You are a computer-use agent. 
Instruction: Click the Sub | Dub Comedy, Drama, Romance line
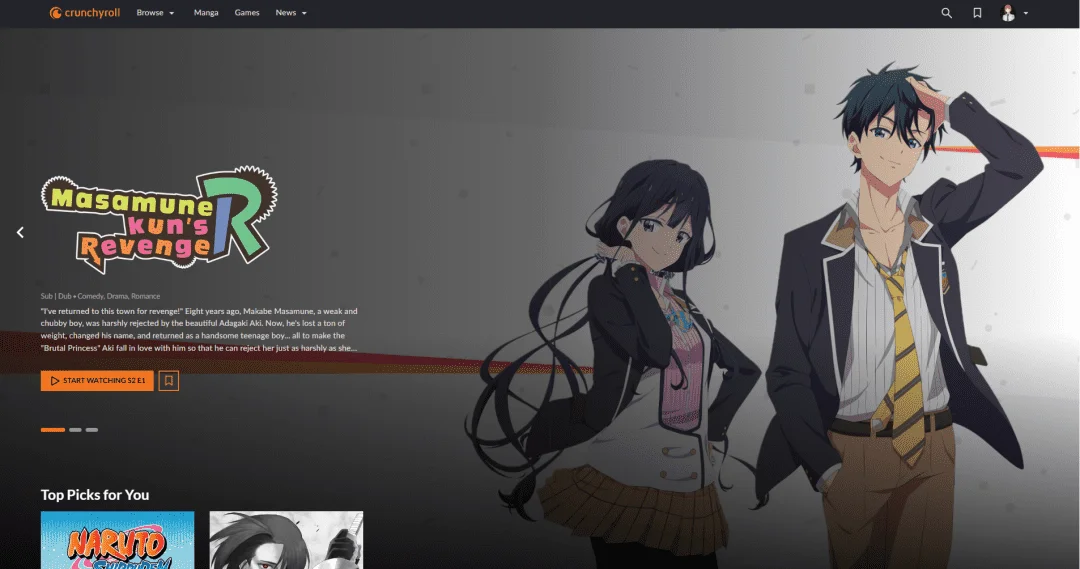click(x=101, y=296)
